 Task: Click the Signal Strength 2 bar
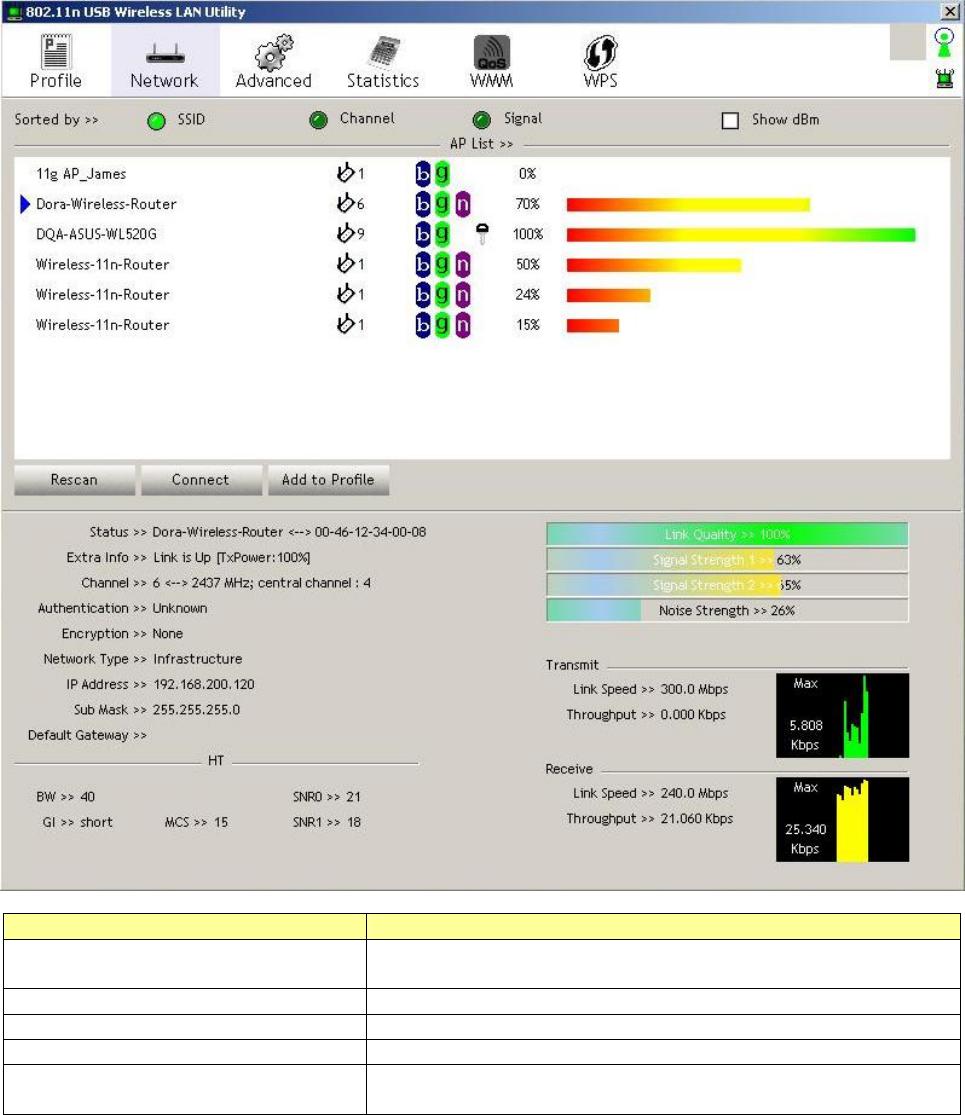click(x=727, y=585)
